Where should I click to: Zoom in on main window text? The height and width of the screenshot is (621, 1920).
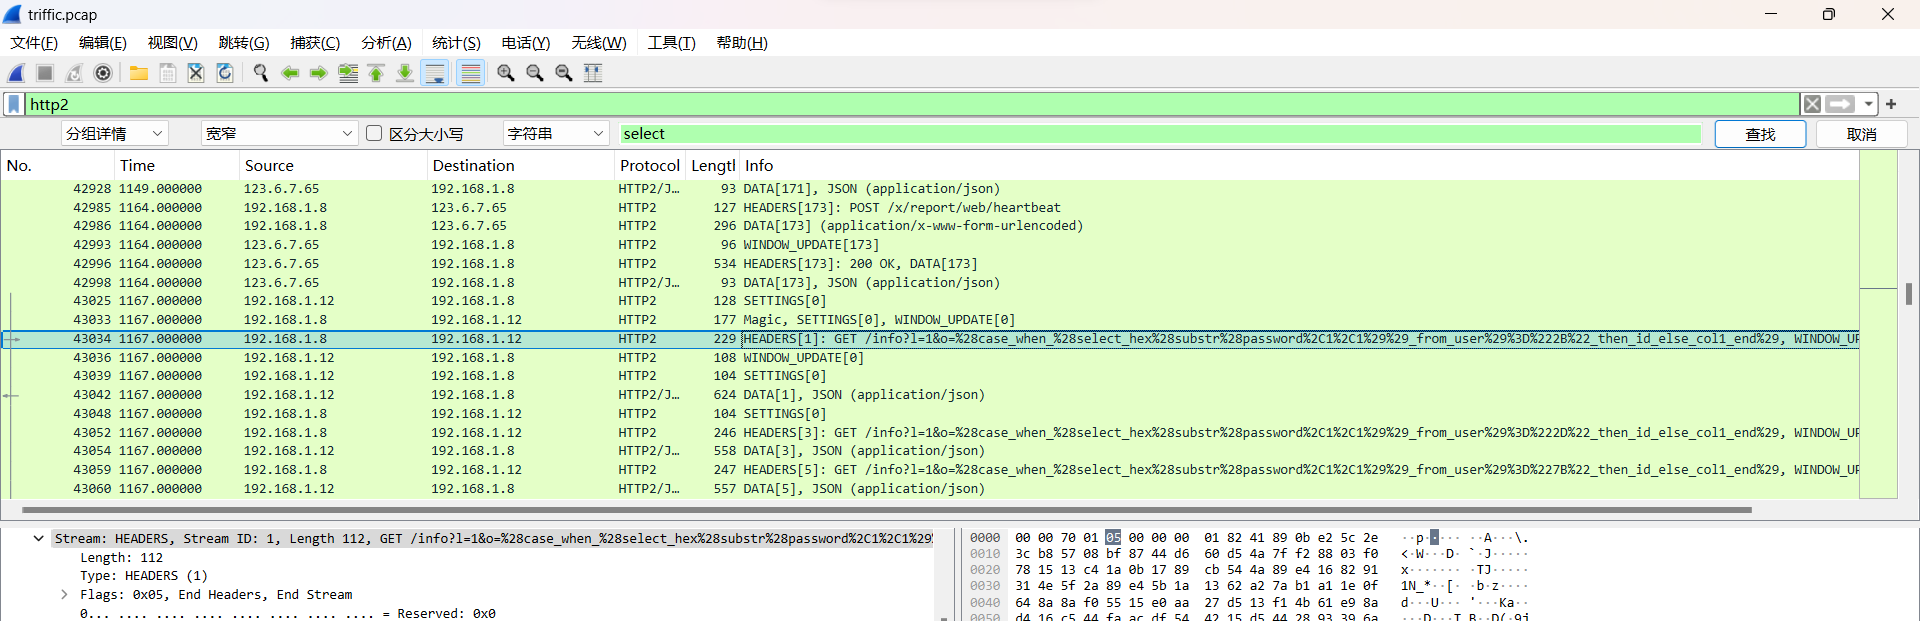[506, 73]
